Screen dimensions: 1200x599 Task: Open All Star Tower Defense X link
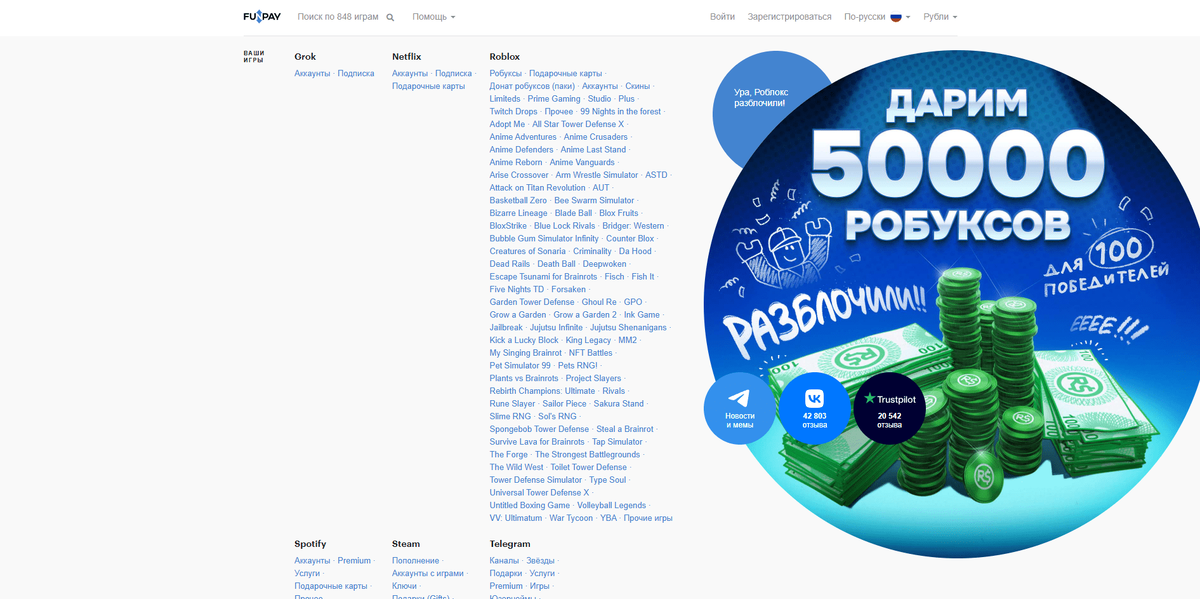578,124
